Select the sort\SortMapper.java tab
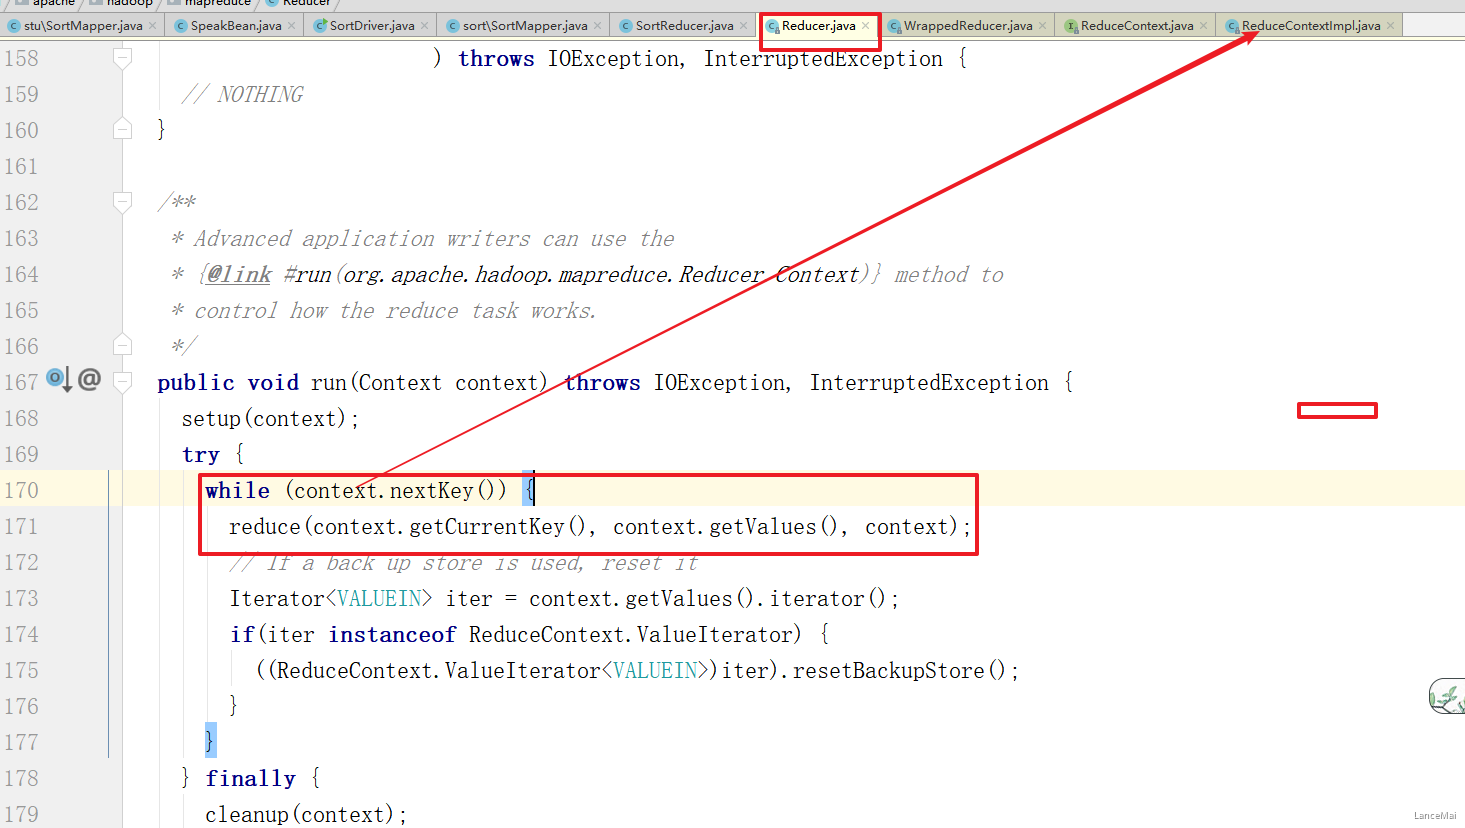 [x=525, y=26]
